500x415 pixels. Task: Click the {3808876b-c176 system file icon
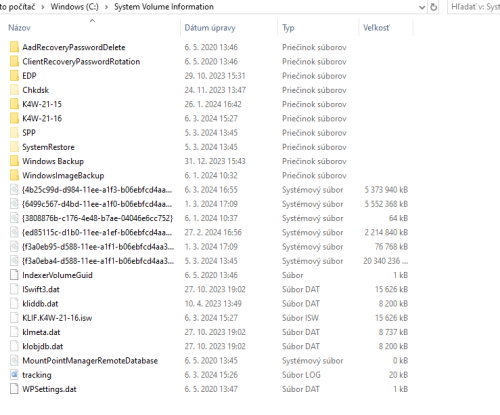pos(14,218)
